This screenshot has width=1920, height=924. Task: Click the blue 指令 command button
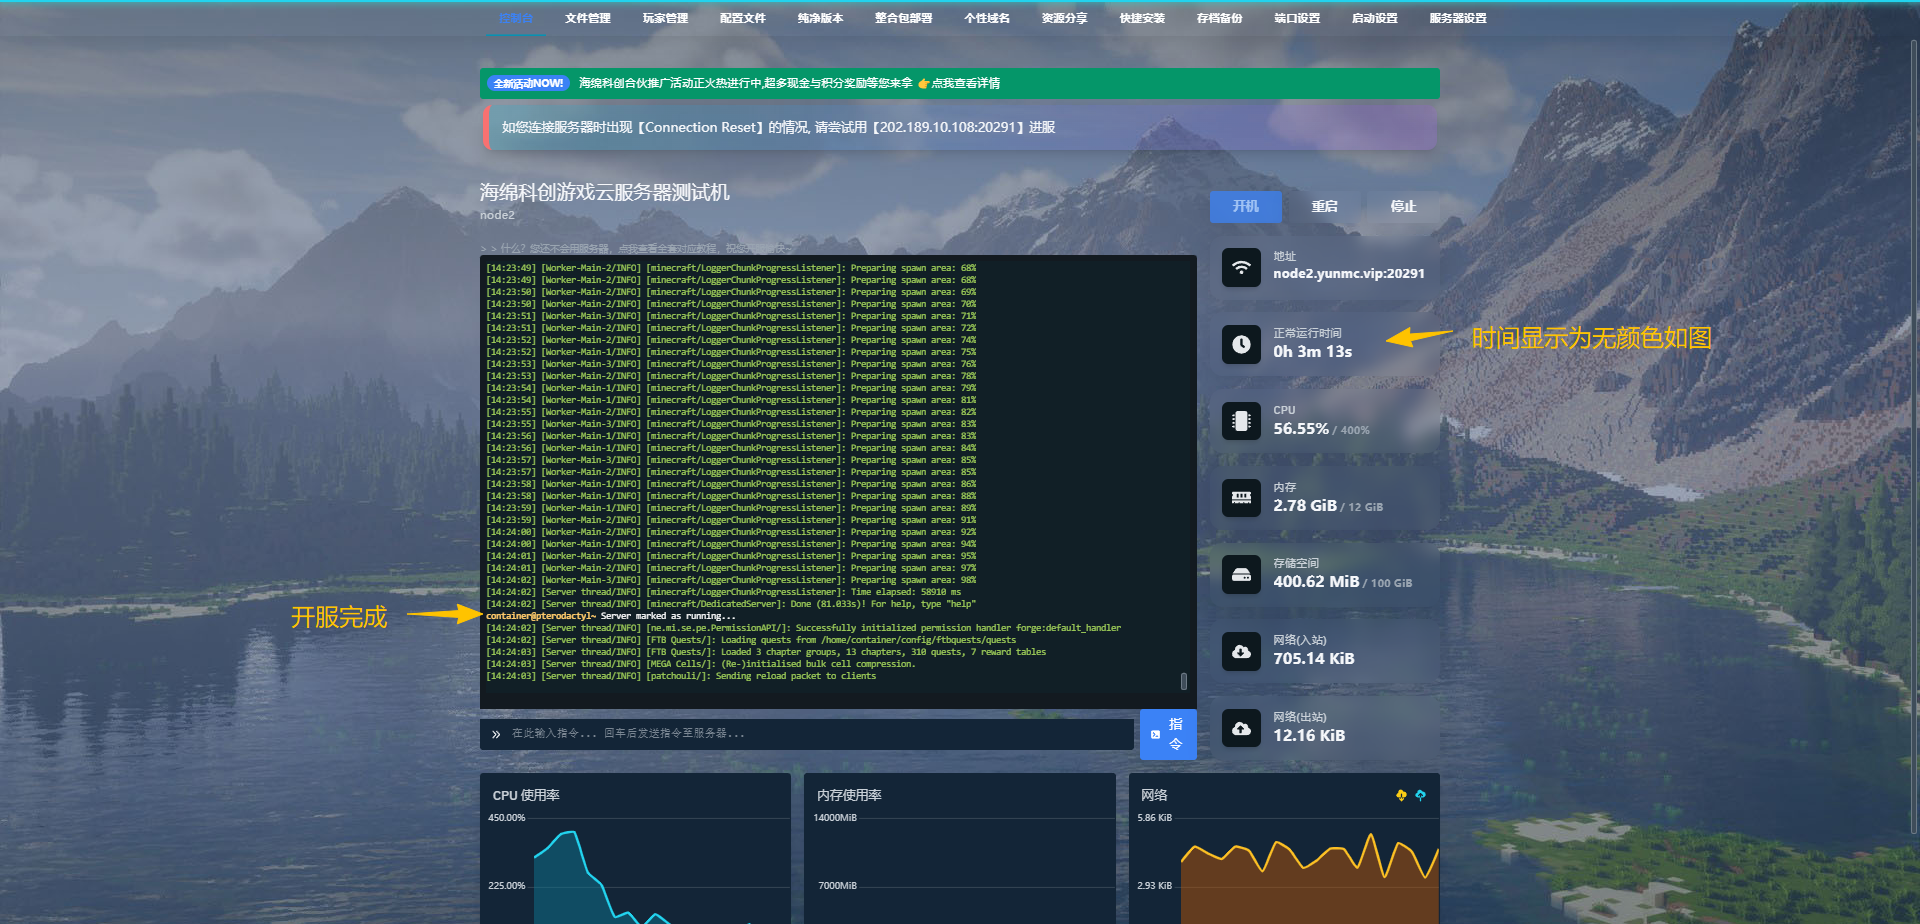[x=1167, y=734]
